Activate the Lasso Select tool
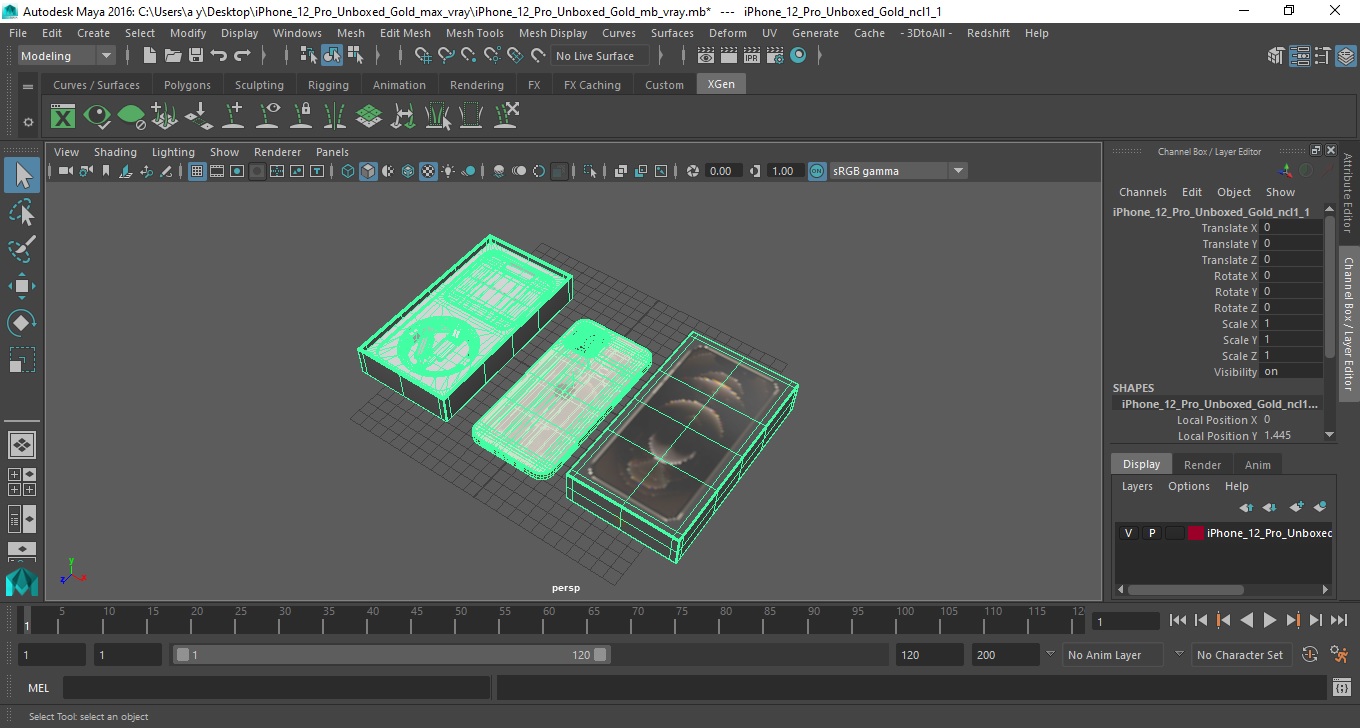 [x=22, y=213]
